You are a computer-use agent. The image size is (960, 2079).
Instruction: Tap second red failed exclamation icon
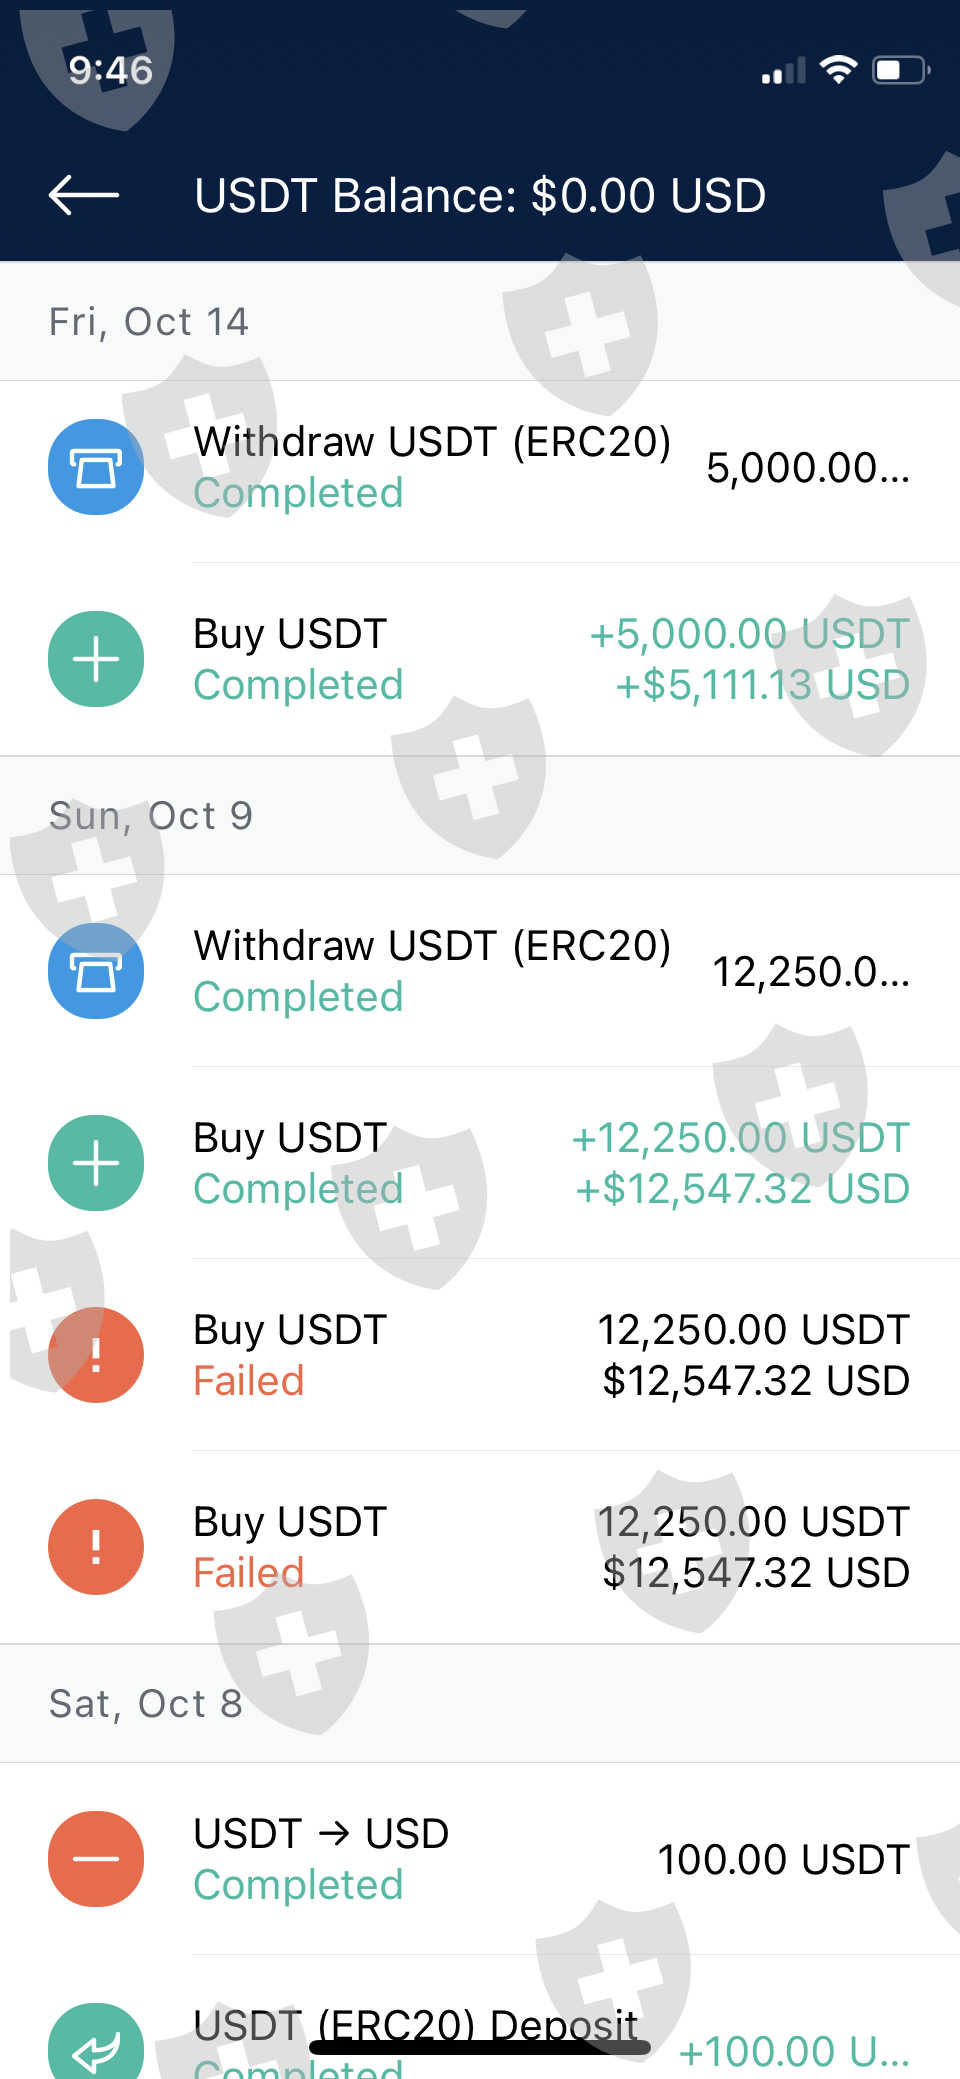[x=96, y=1547]
